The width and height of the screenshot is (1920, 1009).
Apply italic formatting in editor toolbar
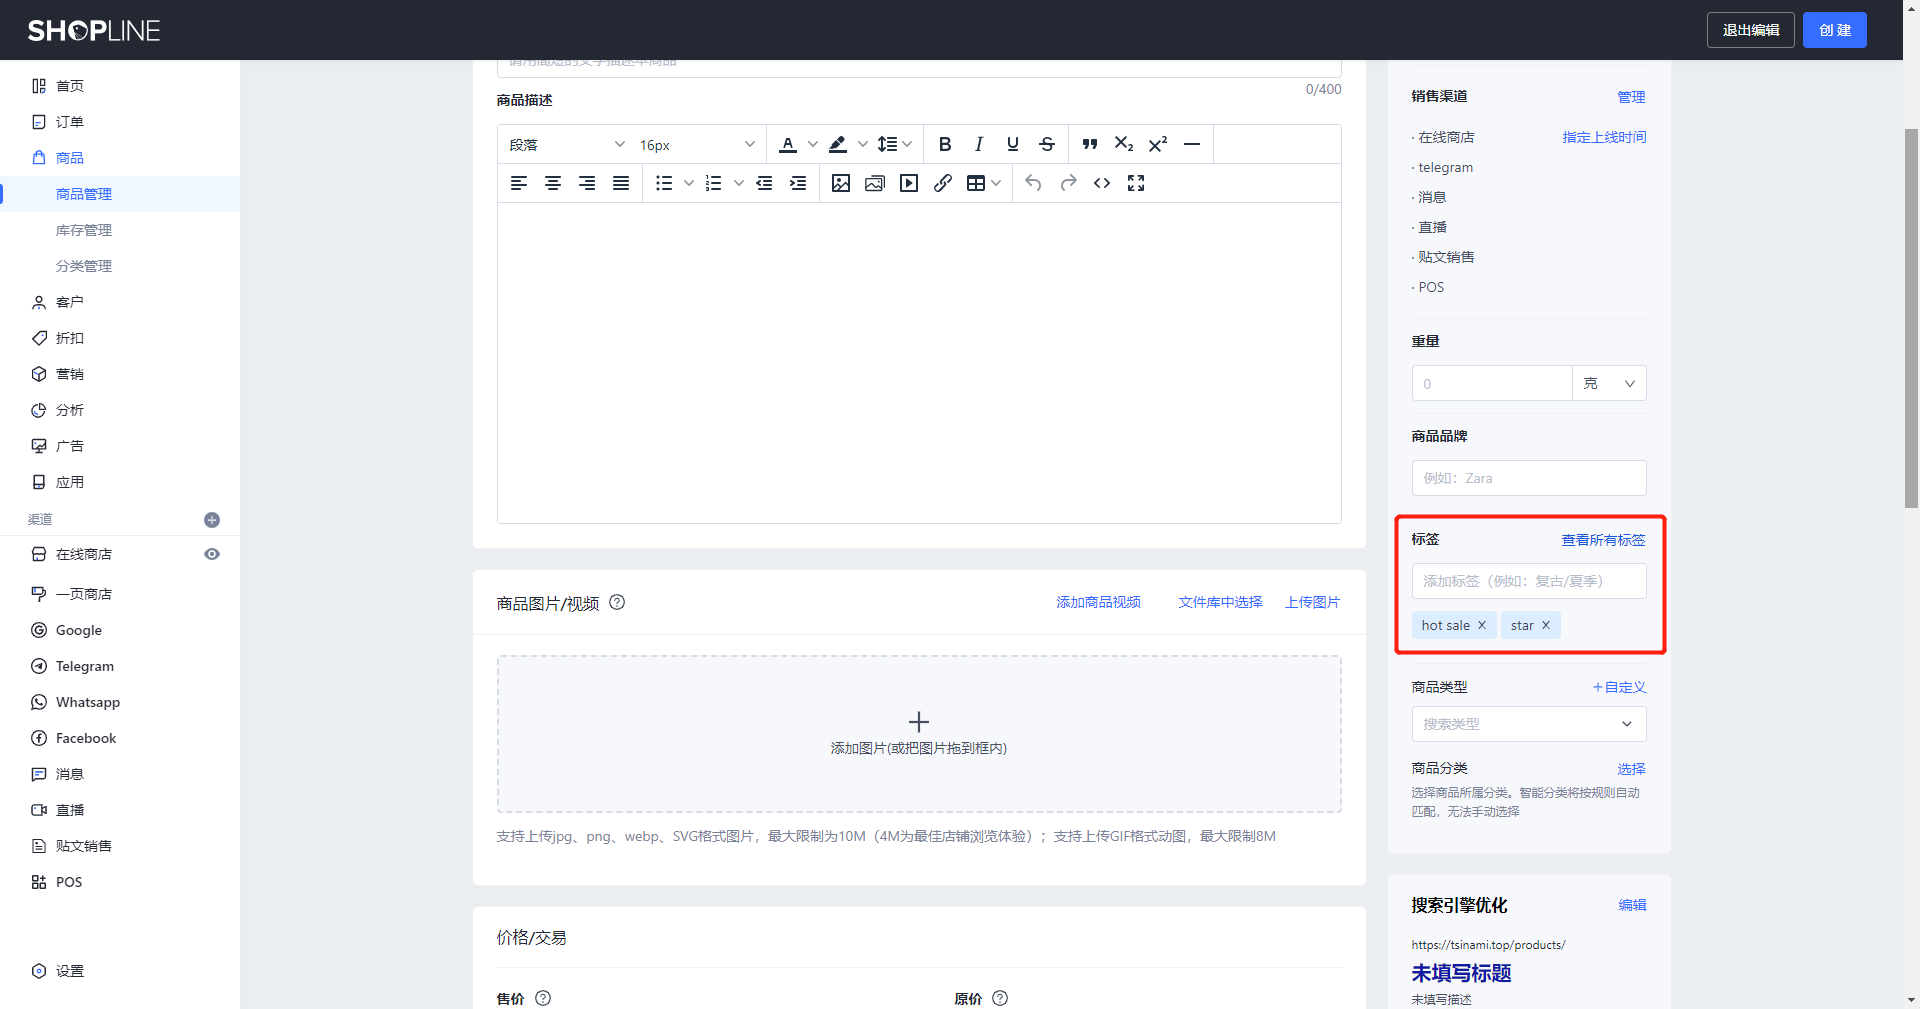click(x=979, y=144)
